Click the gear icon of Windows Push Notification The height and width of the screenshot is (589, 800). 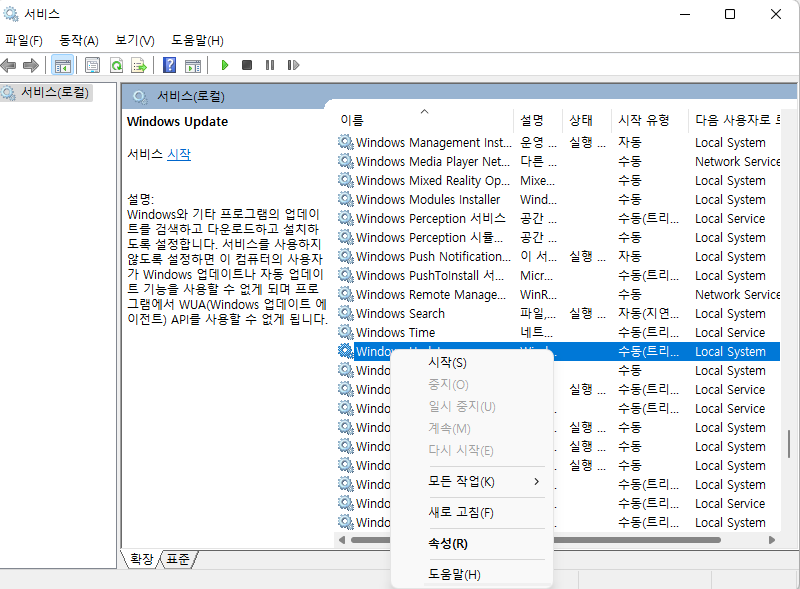(x=346, y=256)
